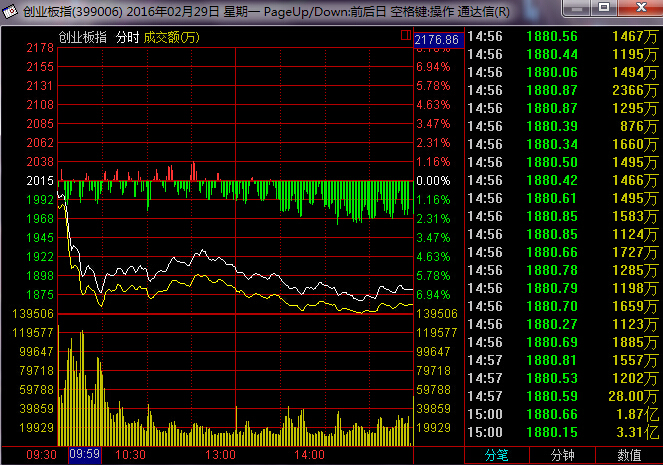The height and width of the screenshot is (465, 663).
Task: Click the 2176.86 price box at top right
Action: (438, 40)
